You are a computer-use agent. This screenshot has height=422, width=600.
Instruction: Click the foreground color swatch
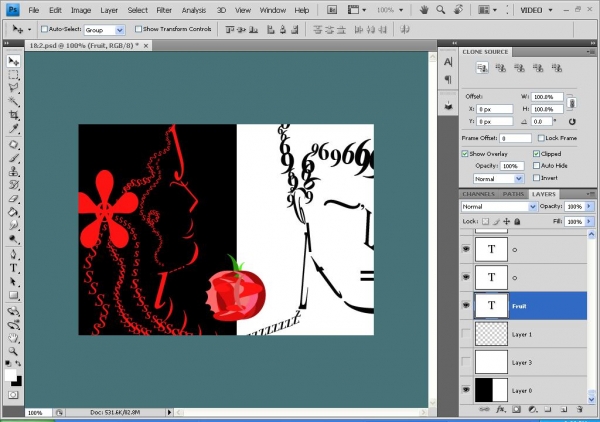click(x=10, y=375)
